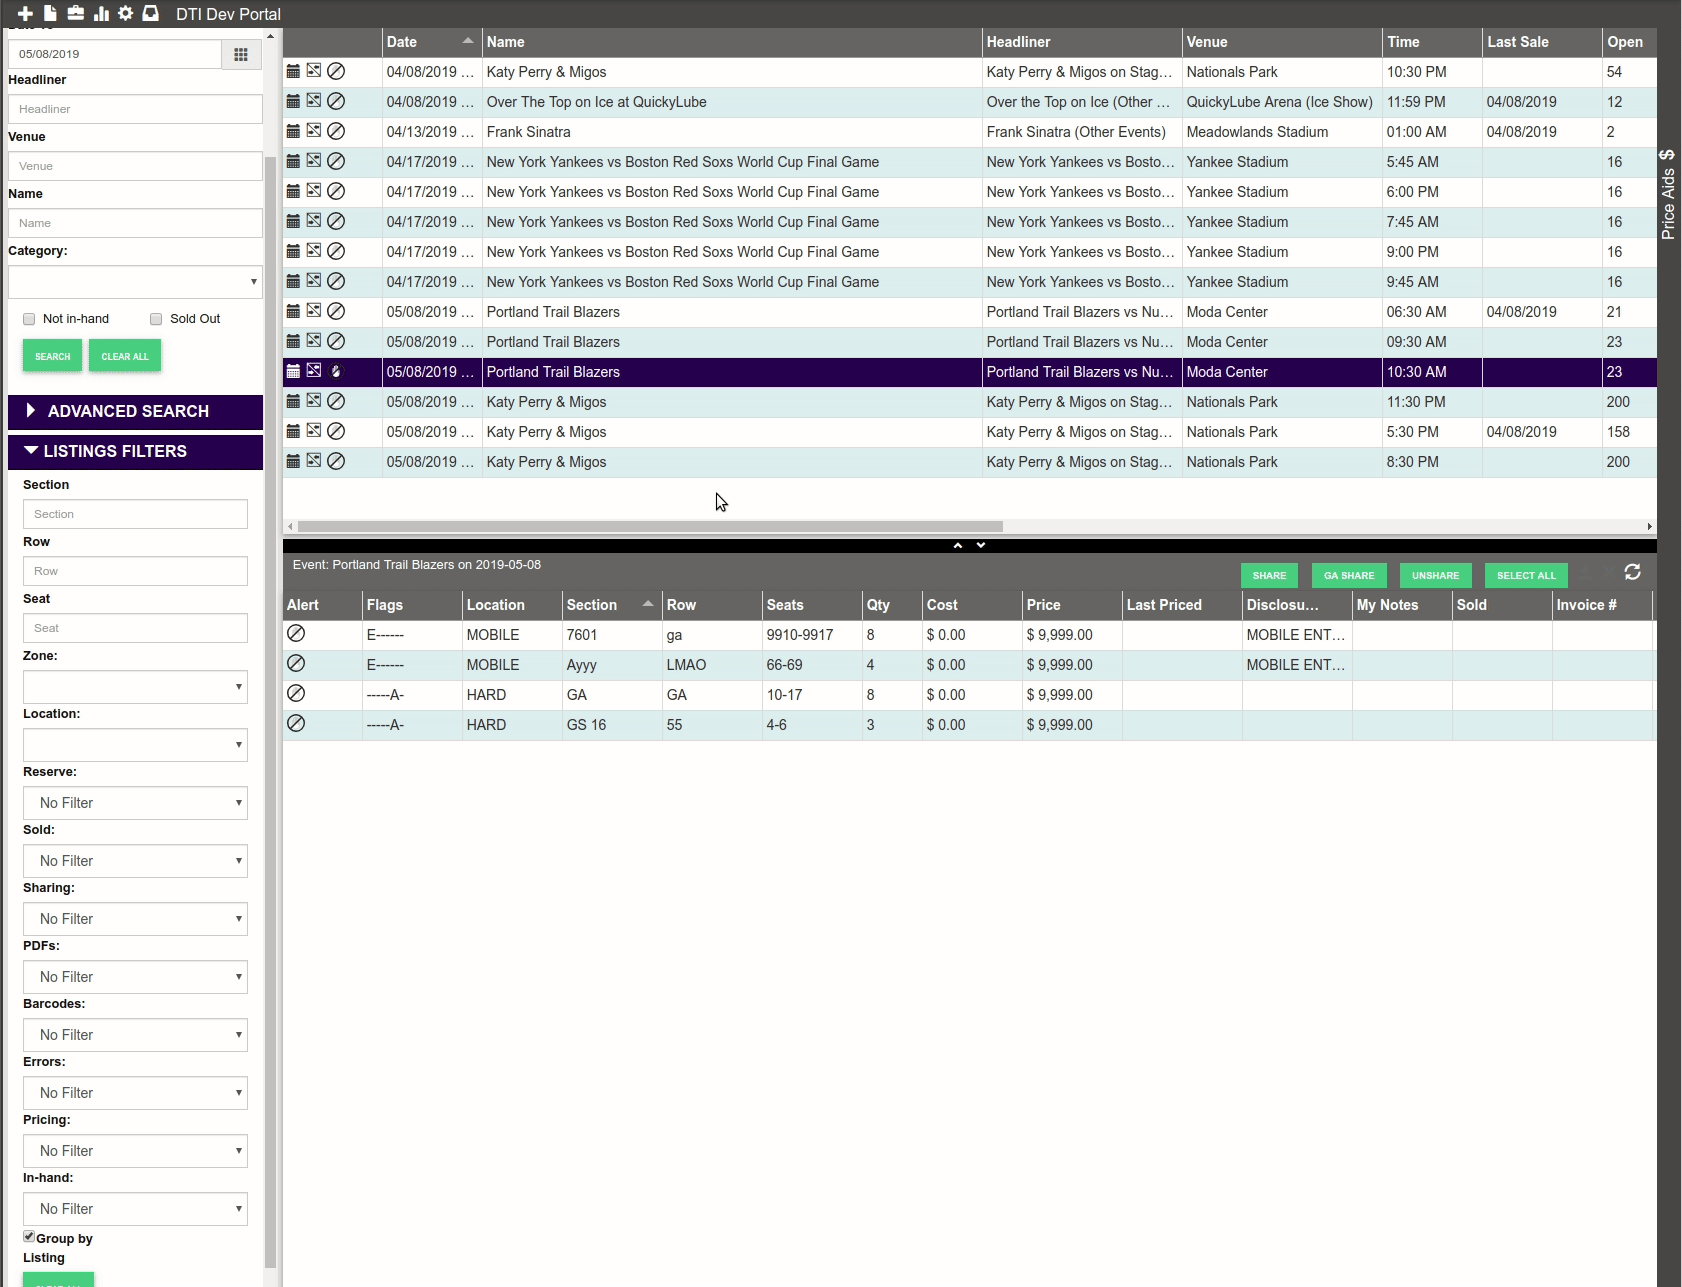Enable the Not in-hand checkbox
This screenshot has height=1287, width=1682.
point(29,318)
